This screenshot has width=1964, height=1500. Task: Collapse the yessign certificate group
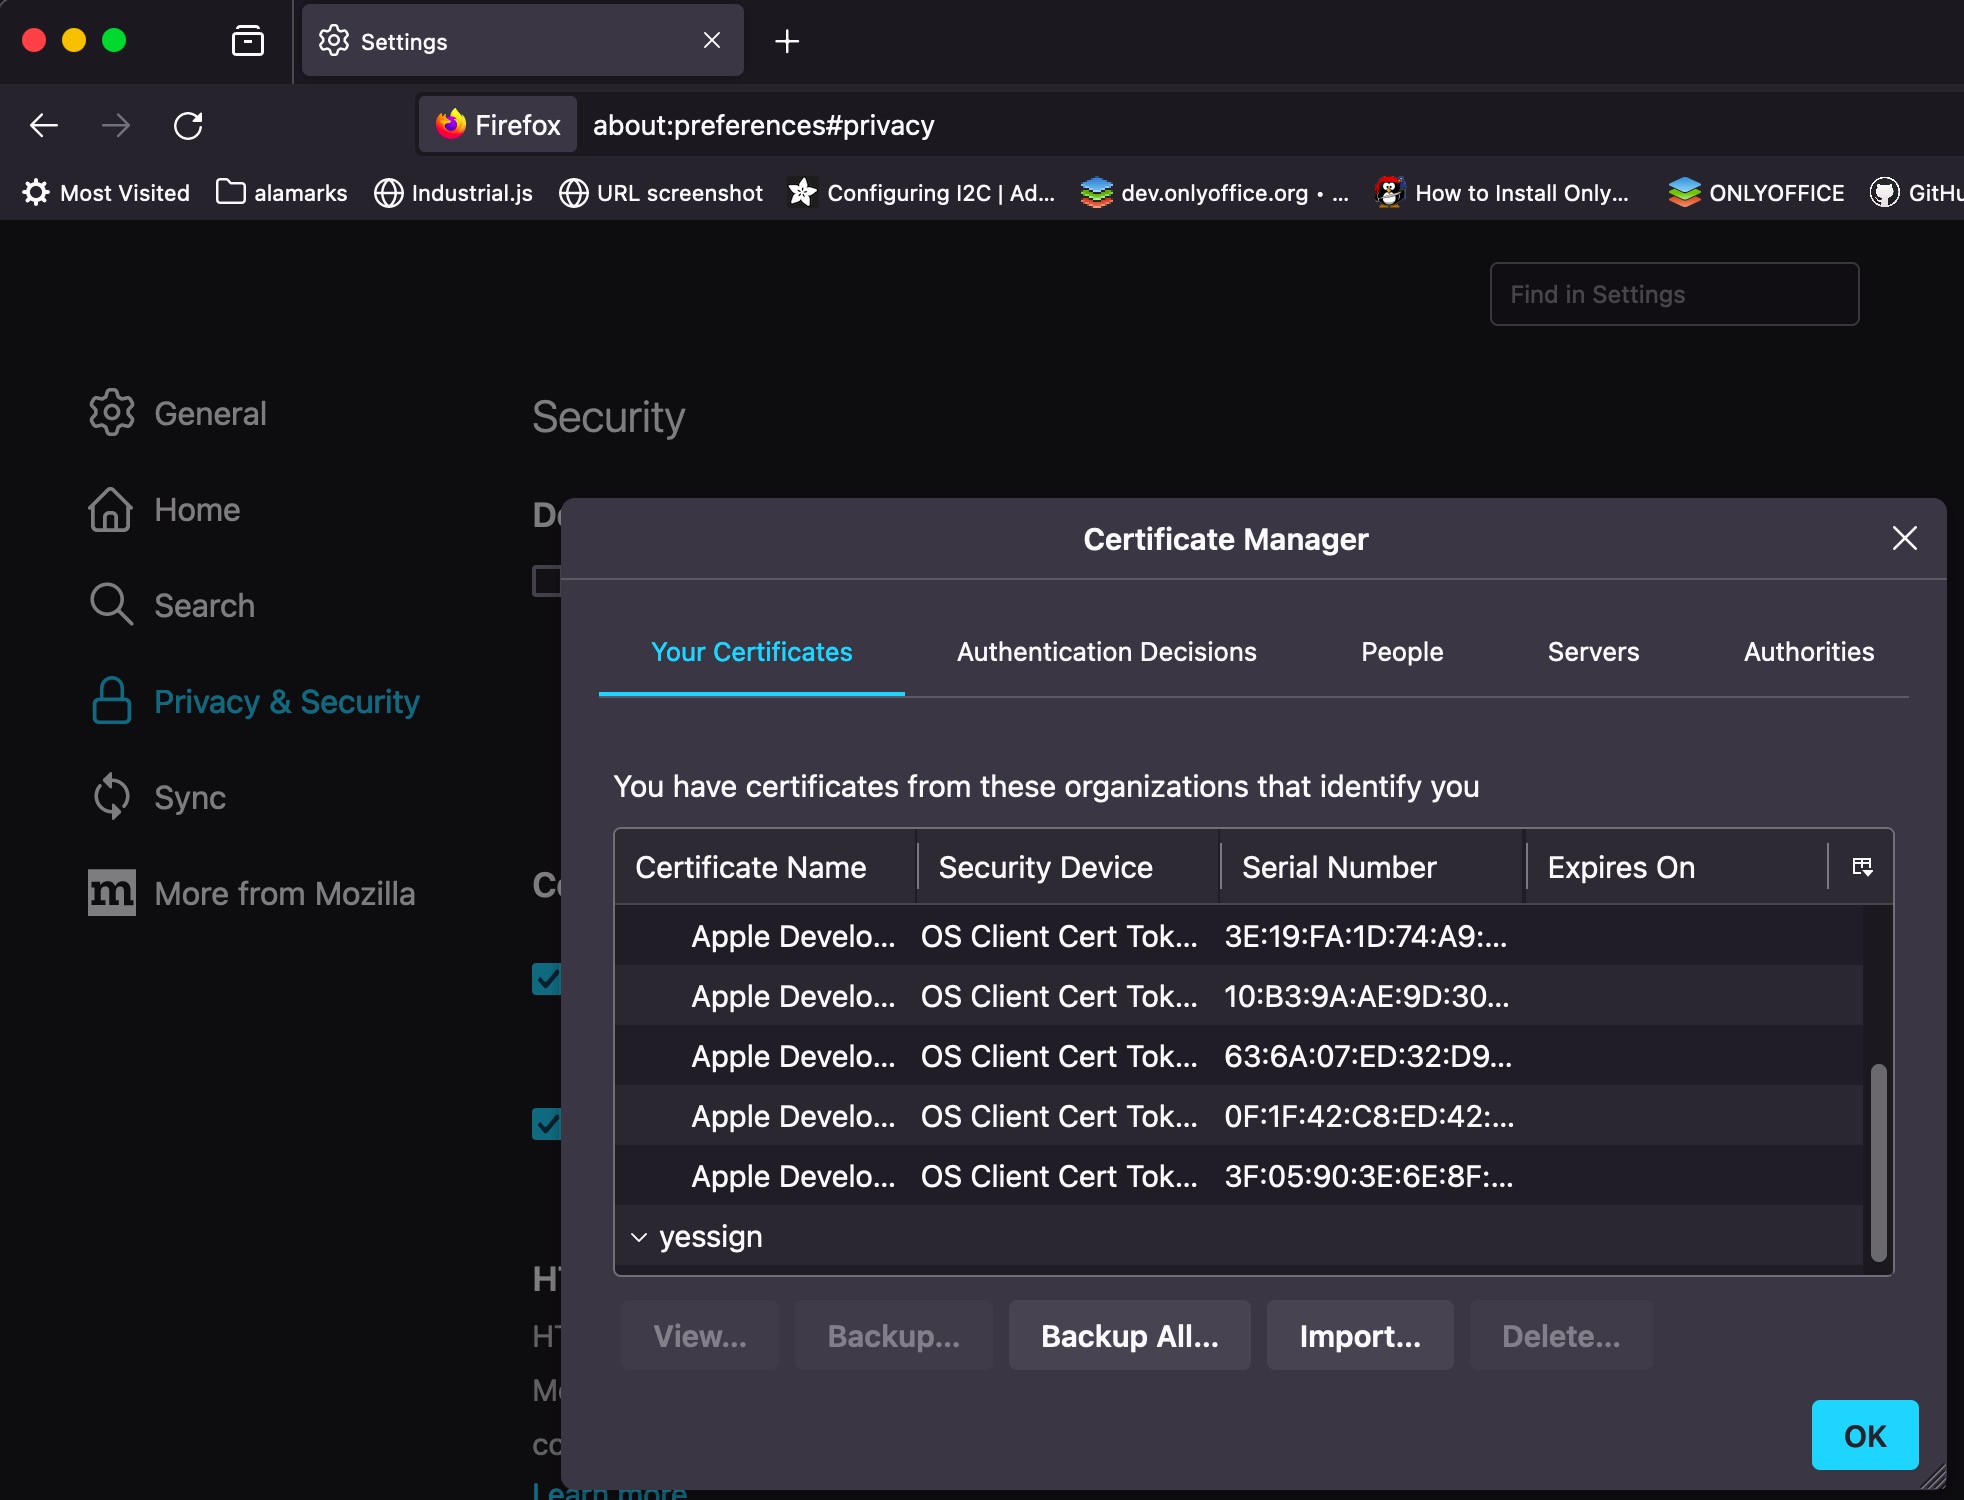(x=639, y=1238)
